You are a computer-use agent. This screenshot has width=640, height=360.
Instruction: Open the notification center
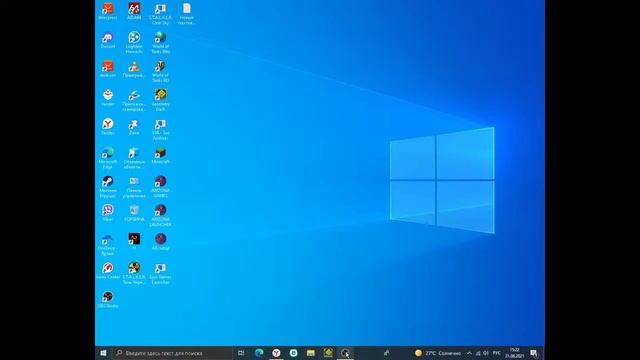534,353
